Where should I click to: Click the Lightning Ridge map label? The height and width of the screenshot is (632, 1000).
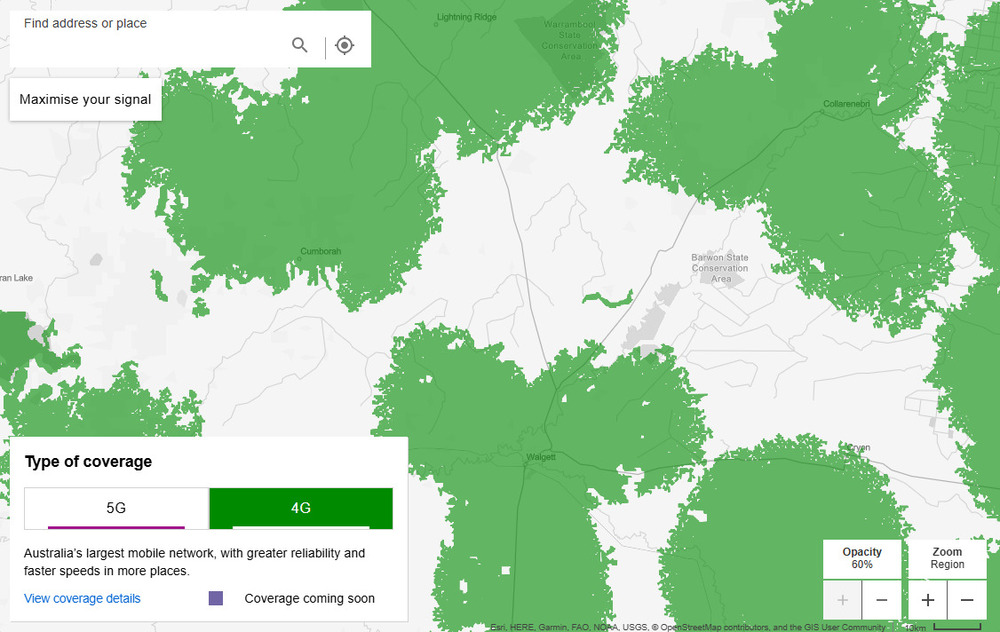[x=467, y=18]
